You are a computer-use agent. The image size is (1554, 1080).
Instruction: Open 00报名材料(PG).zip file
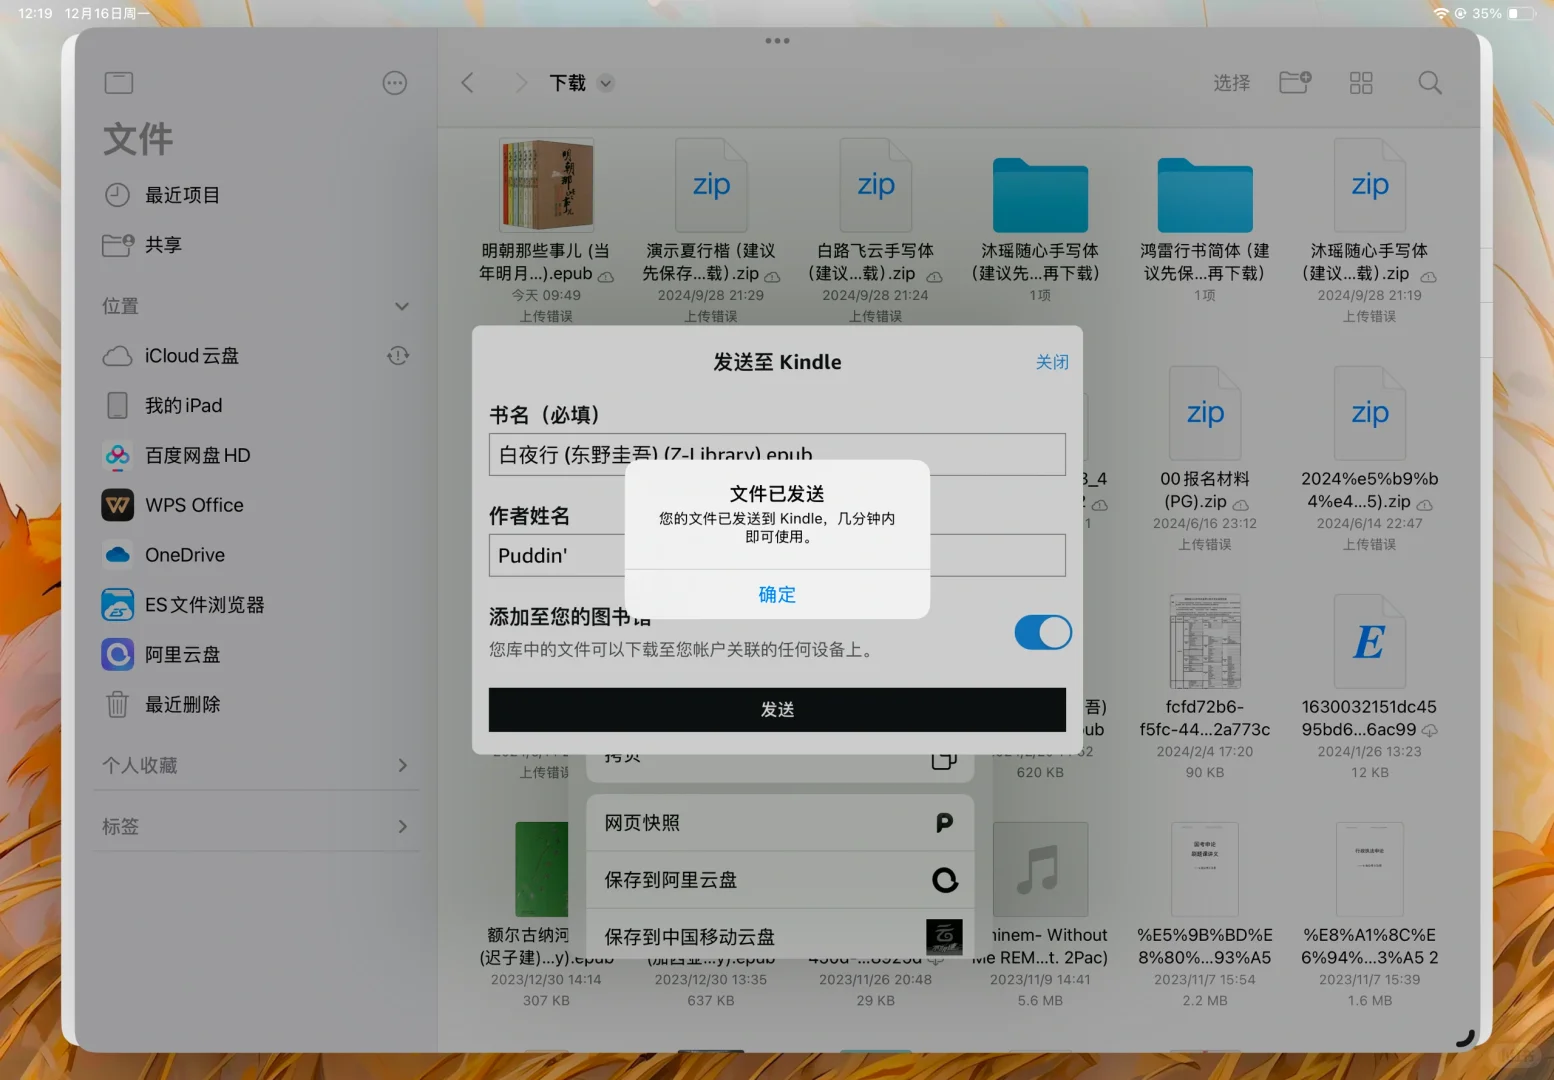coord(1205,414)
